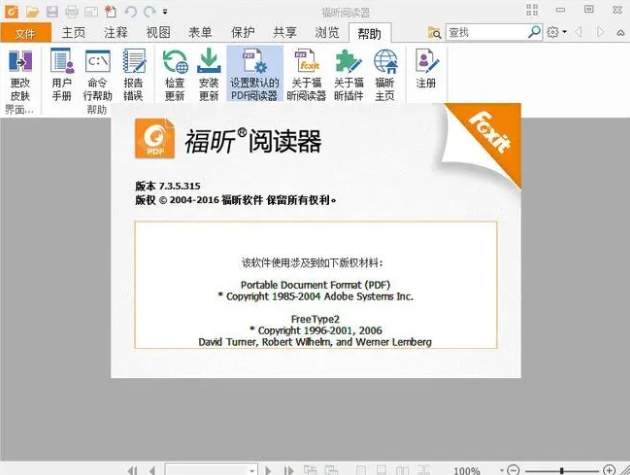Click the Undo arrow

[131, 12]
